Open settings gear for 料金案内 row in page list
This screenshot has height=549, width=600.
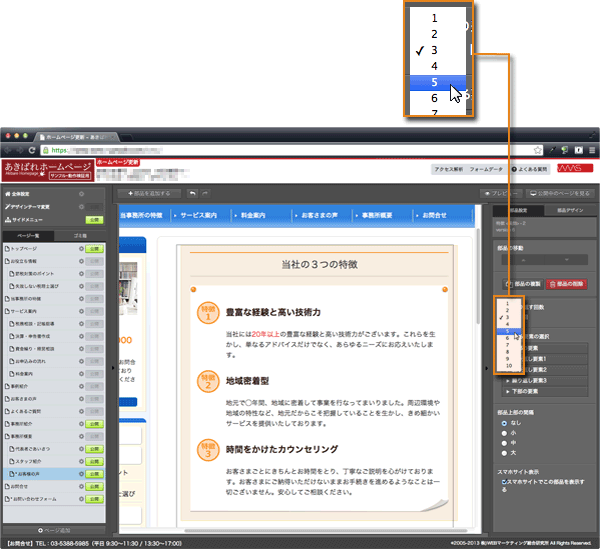tap(81, 374)
